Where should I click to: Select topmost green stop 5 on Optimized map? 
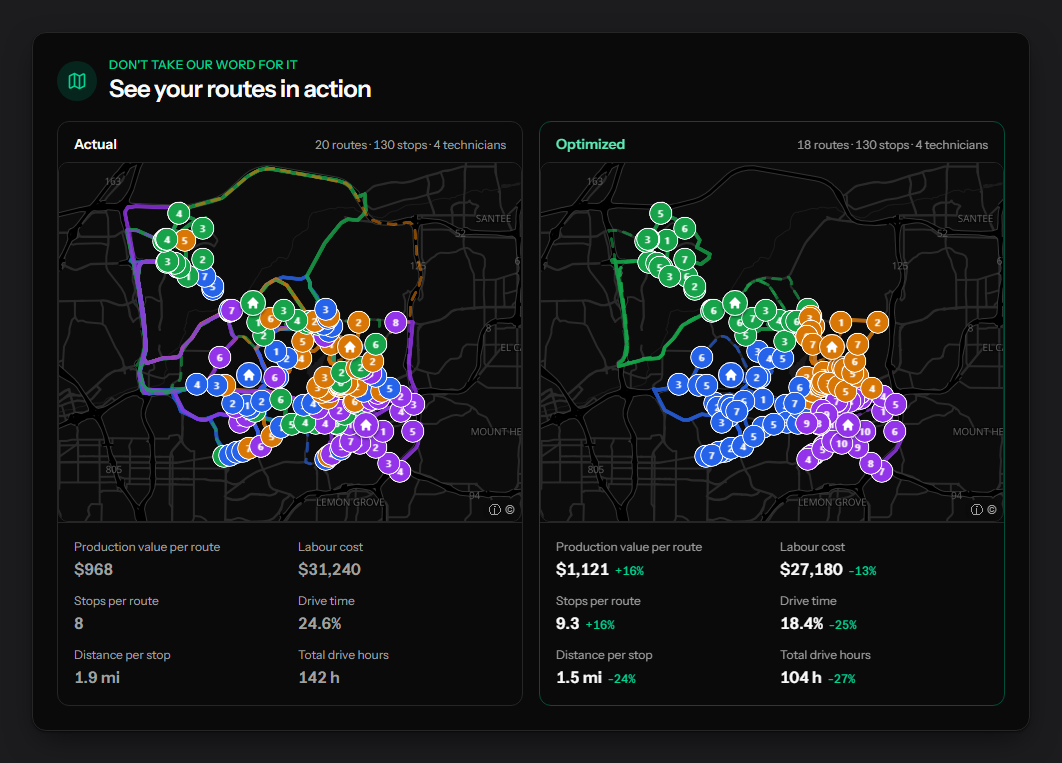660,214
